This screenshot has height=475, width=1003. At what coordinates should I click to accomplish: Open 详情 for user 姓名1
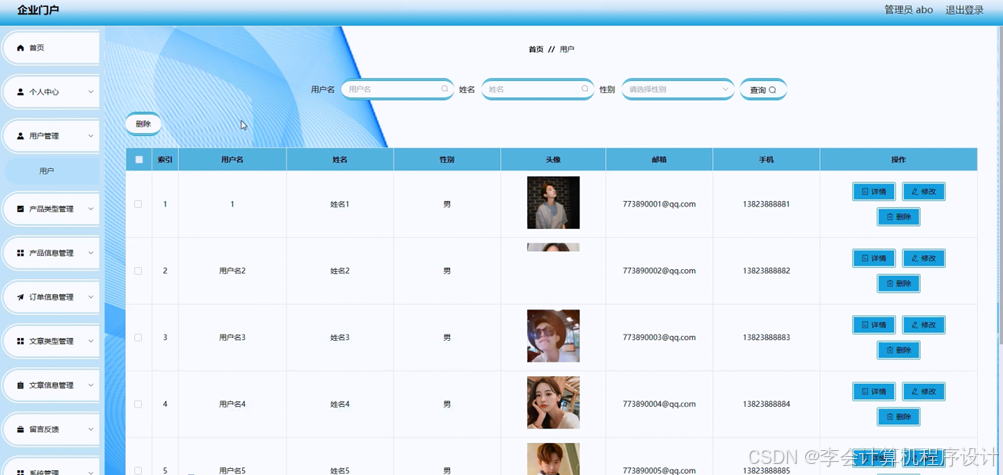tap(874, 192)
